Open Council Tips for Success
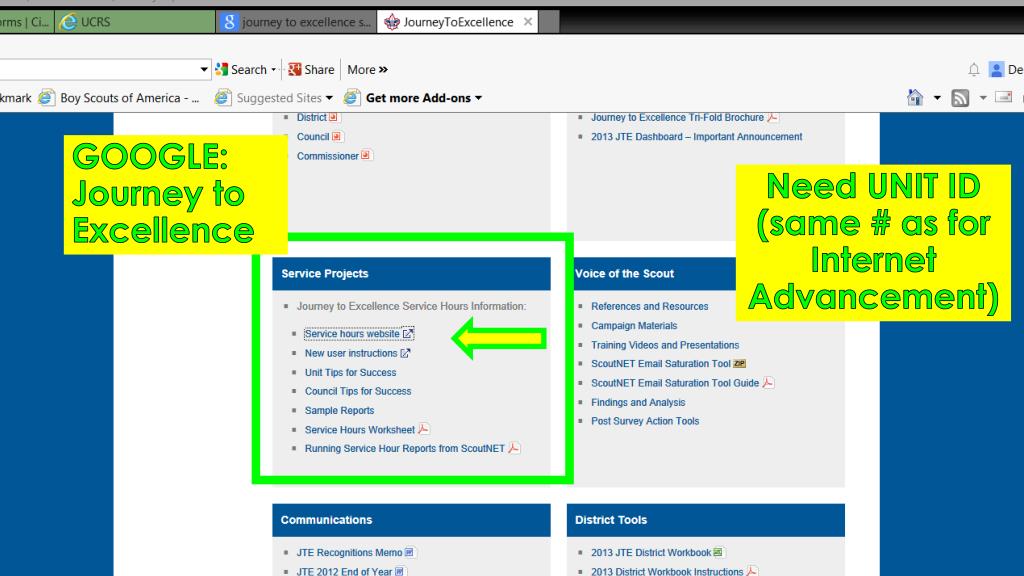The image size is (1024, 576). tap(358, 391)
